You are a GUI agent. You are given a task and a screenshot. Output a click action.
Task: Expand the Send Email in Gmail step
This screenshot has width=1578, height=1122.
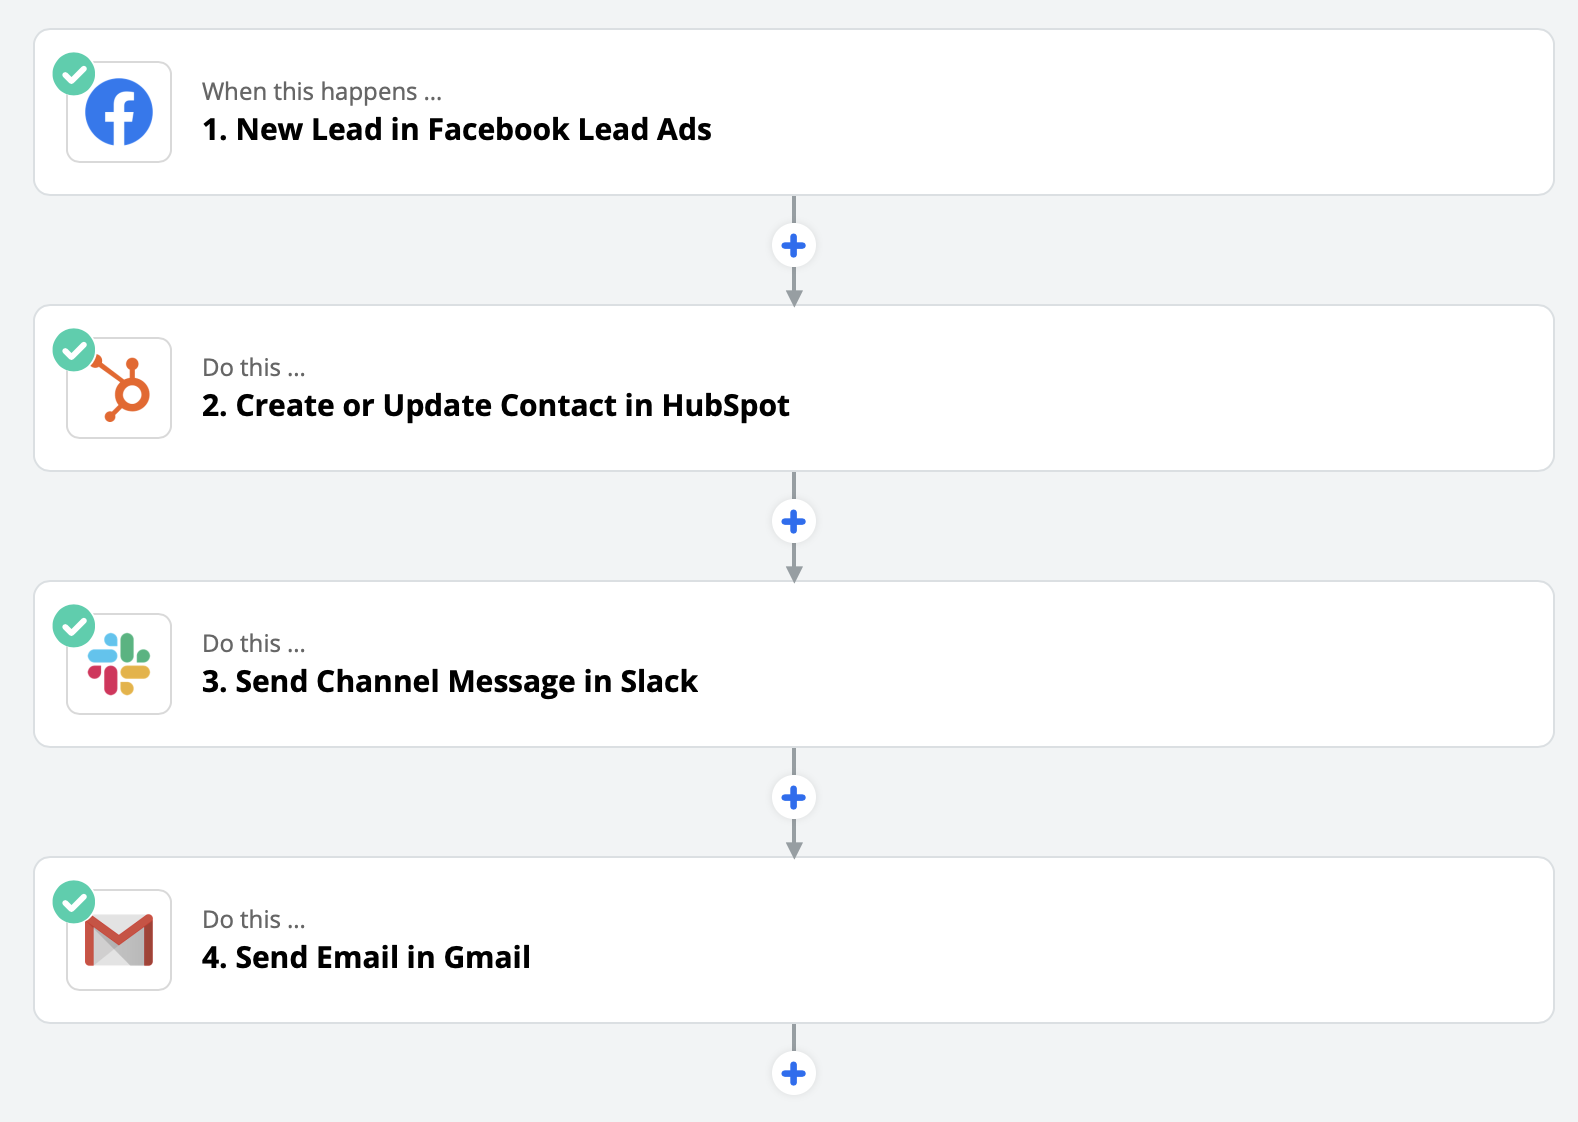point(366,958)
